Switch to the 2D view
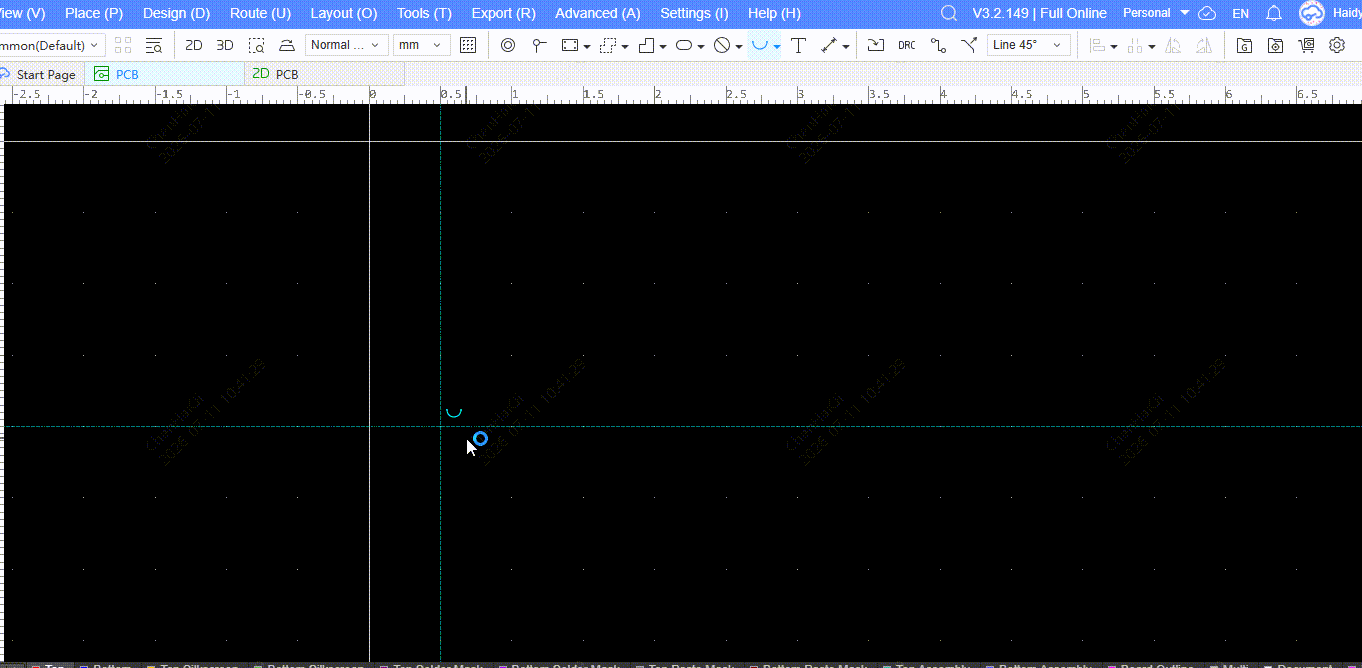Viewport: 1362px width, 668px height. click(x=194, y=45)
